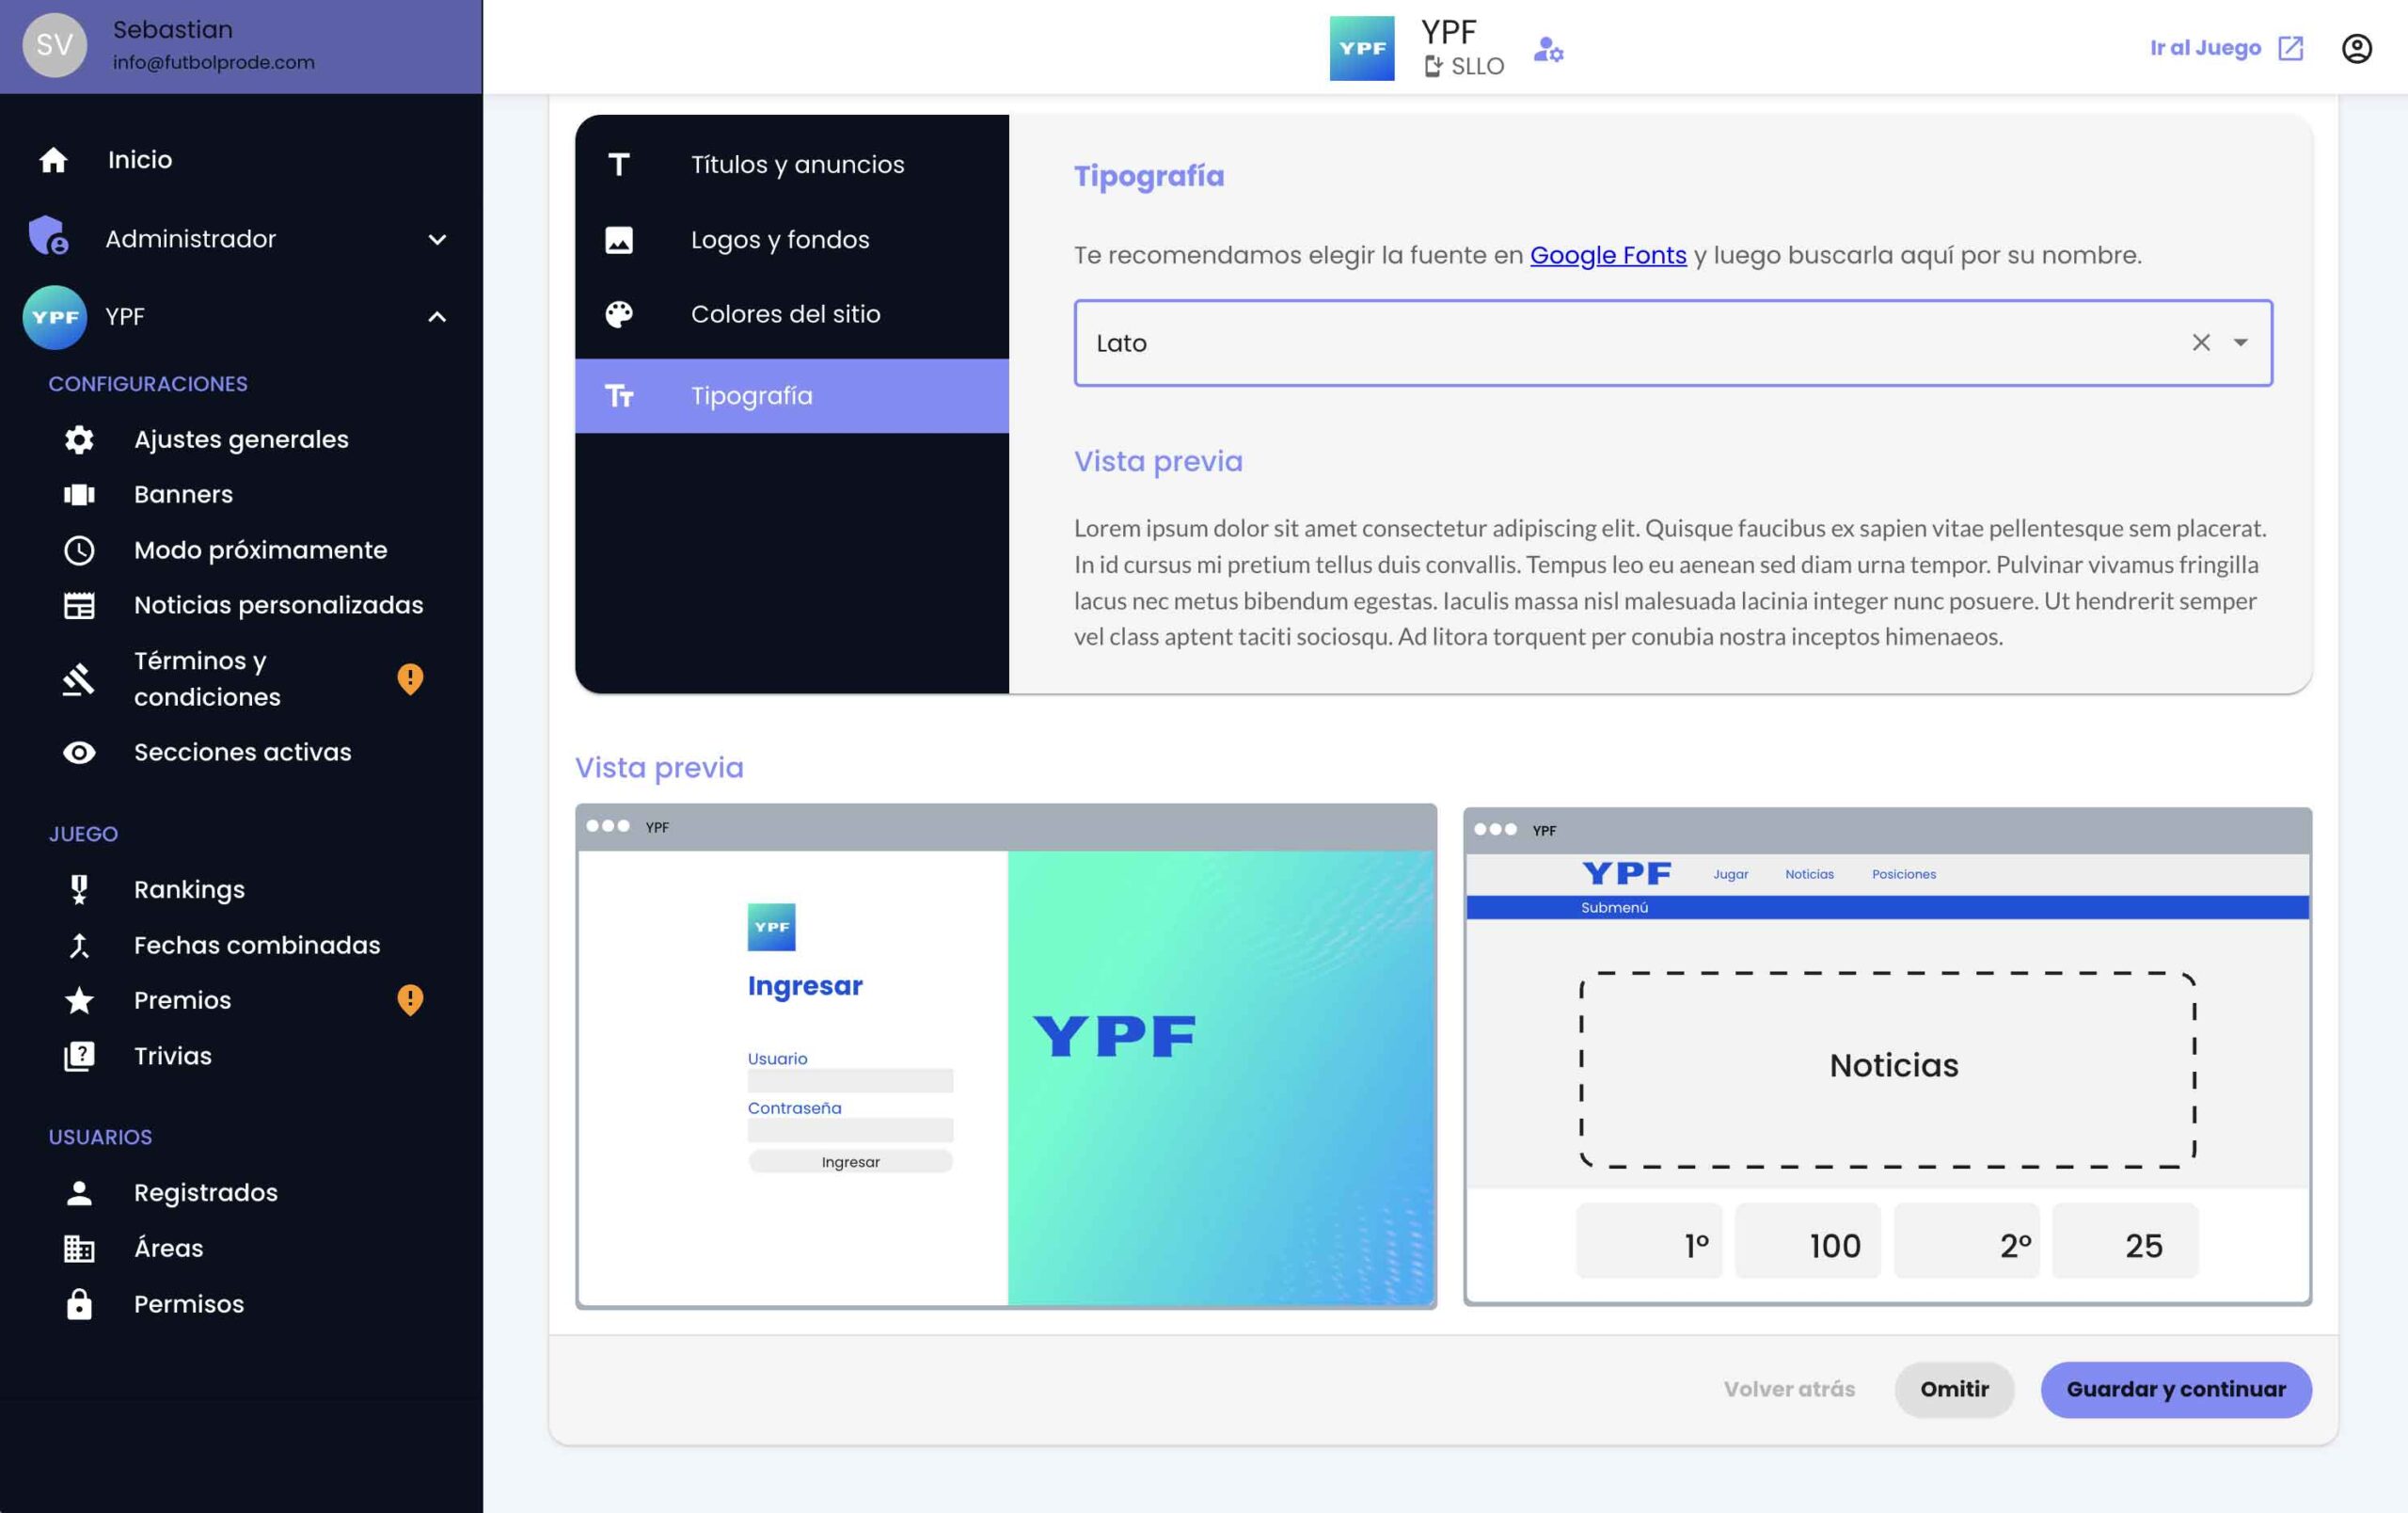Click the Rankings trophy icon
This screenshot has height=1513, width=2408.
coord(79,889)
